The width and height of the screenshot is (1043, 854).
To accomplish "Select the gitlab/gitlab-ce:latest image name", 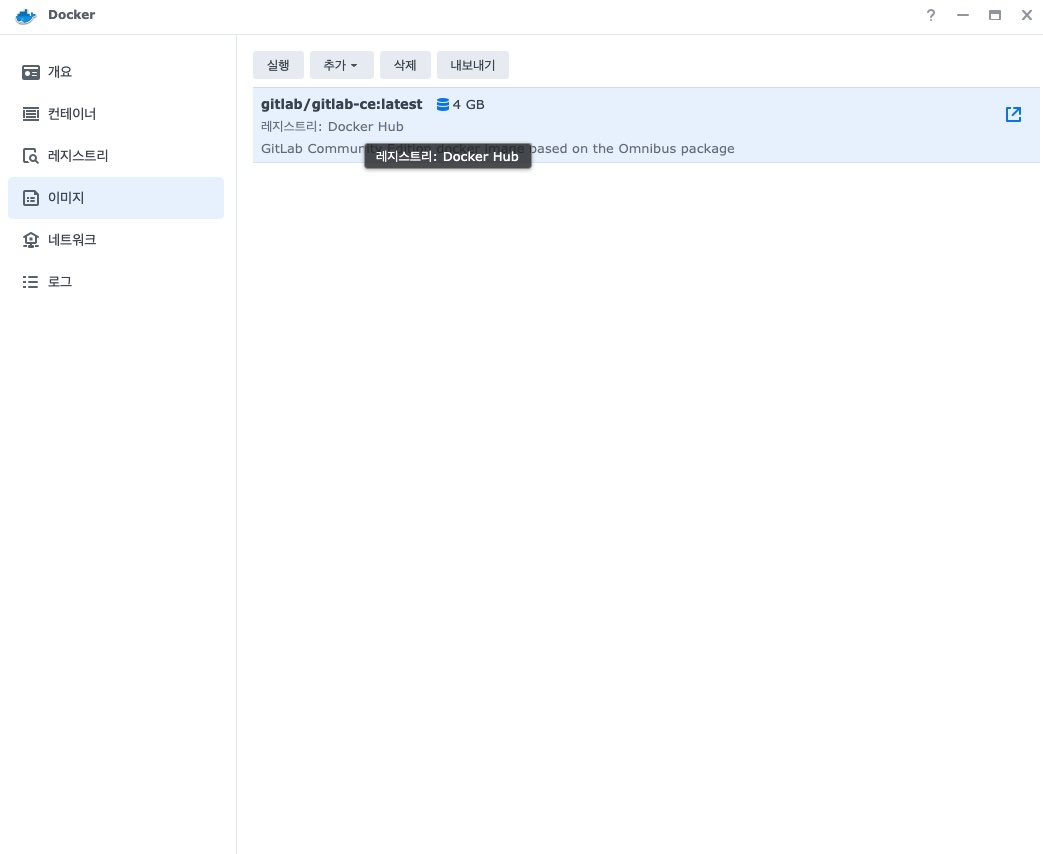I will coord(341,104).
